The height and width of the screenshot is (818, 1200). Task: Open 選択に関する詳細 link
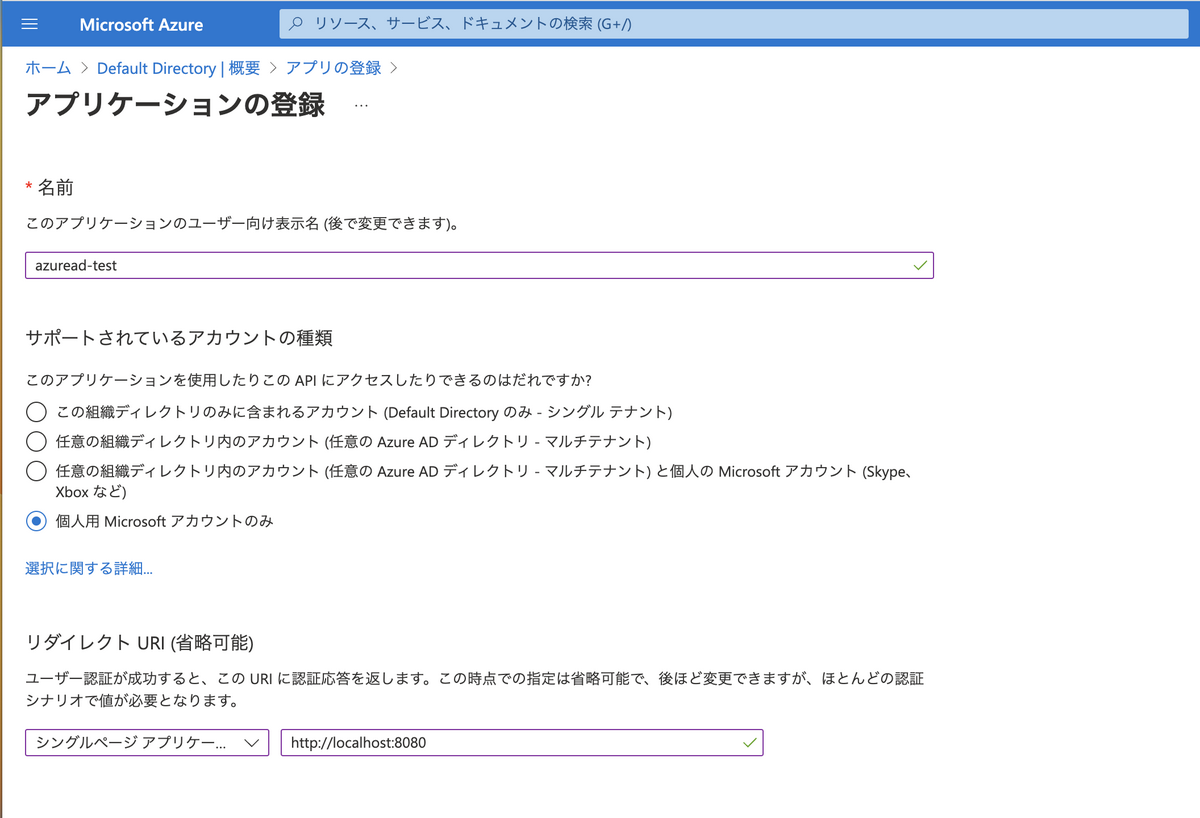[x=89, y=569]
